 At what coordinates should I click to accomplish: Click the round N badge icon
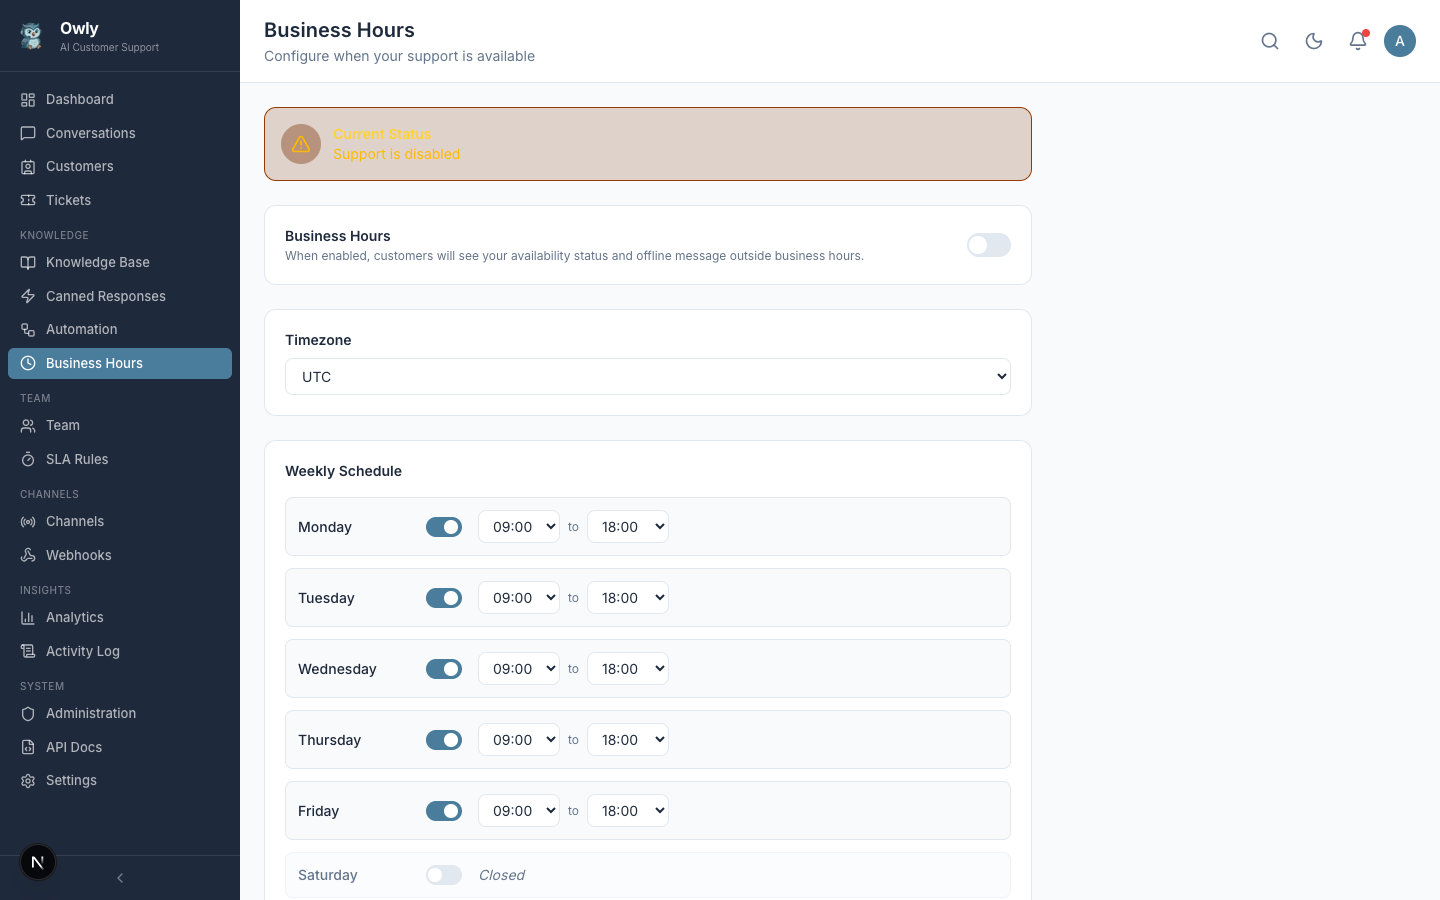[x=38, y=862]
